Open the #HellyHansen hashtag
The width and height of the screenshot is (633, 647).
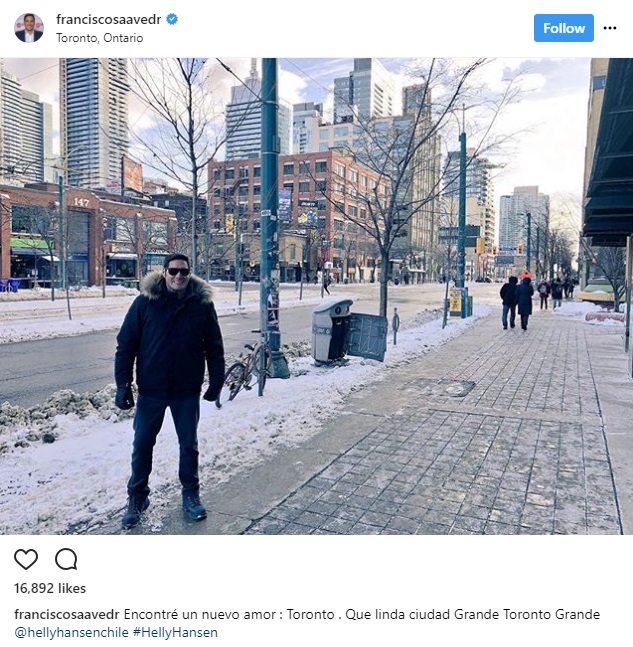[x=175, y=632]
